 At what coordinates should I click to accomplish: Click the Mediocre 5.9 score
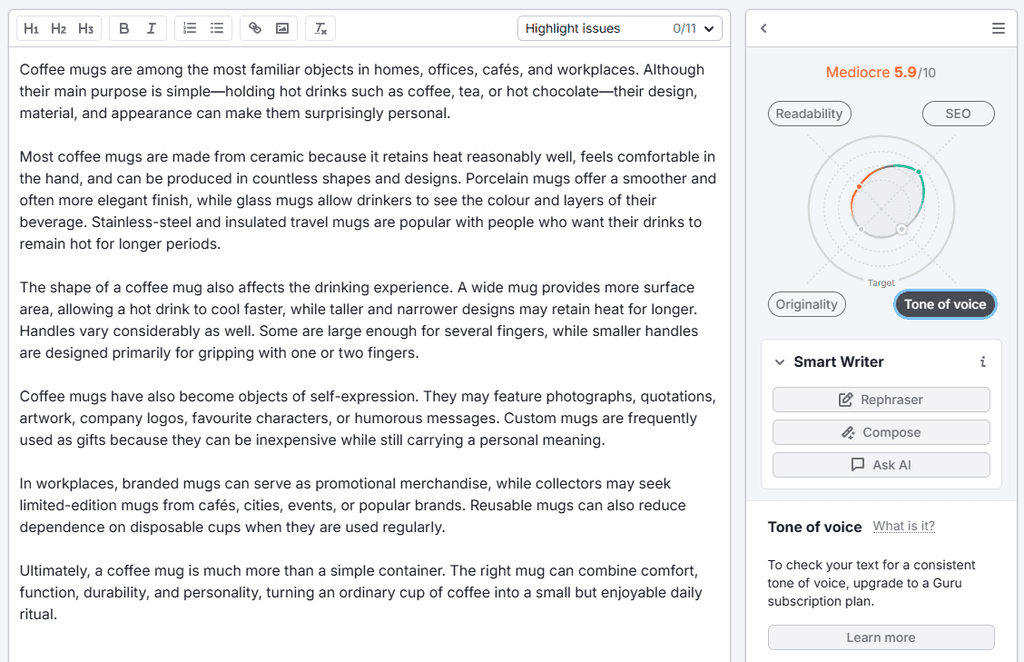[x=880, y=72]
